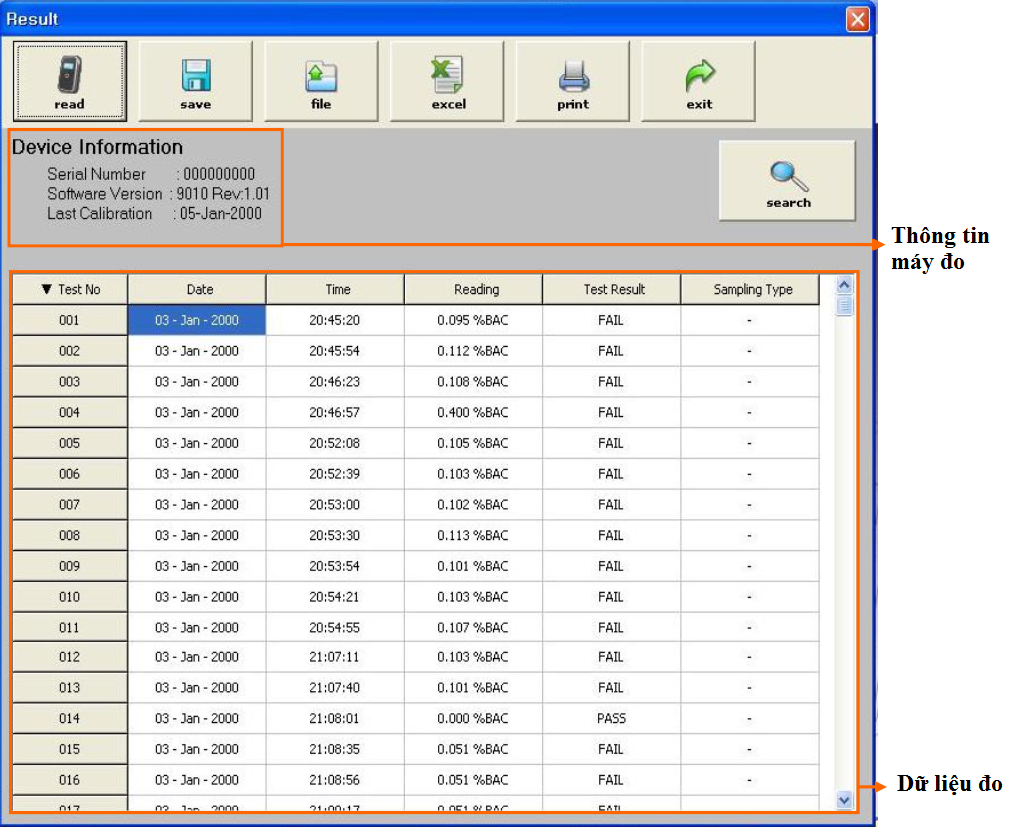
Task: Open search with the magnifying glass button
Action: pyautogui.click(x=788, y=181)
